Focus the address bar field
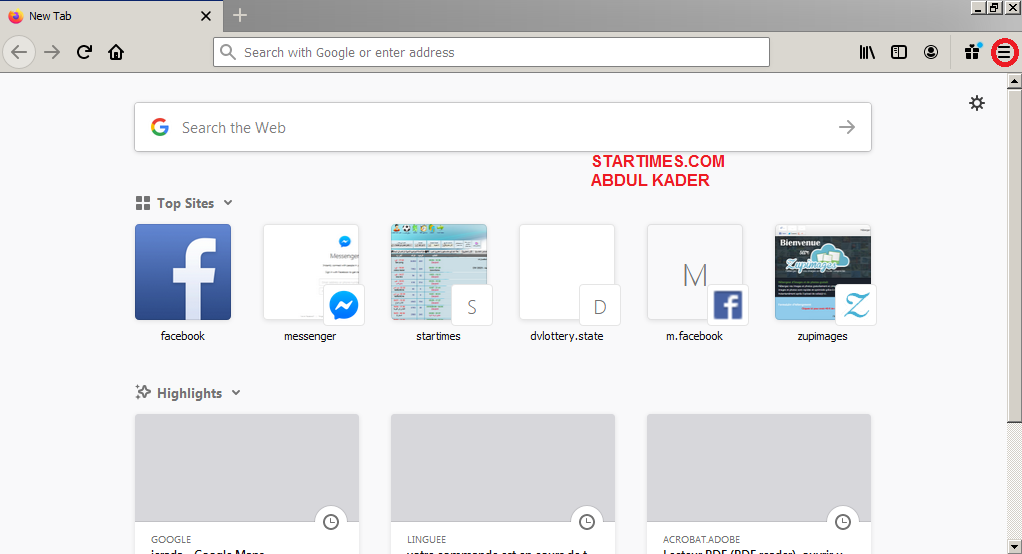This screenshot has width=1022, height=554. click(x=491, y=52)
